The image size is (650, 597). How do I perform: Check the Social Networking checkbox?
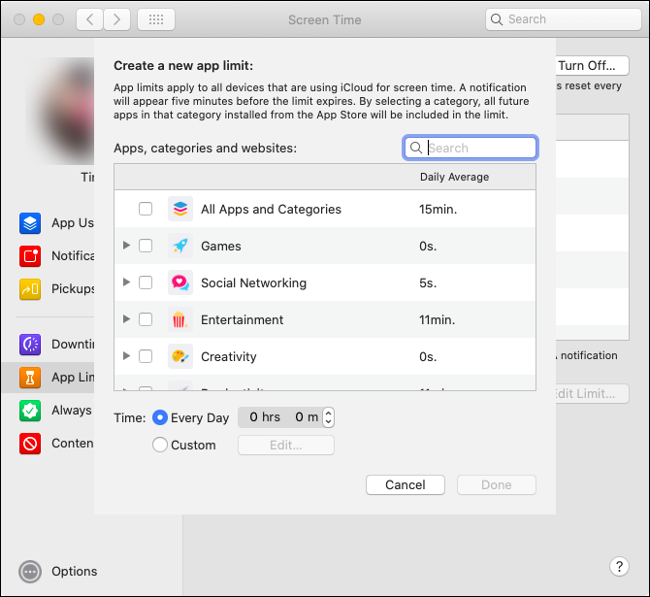pos(146,282)
